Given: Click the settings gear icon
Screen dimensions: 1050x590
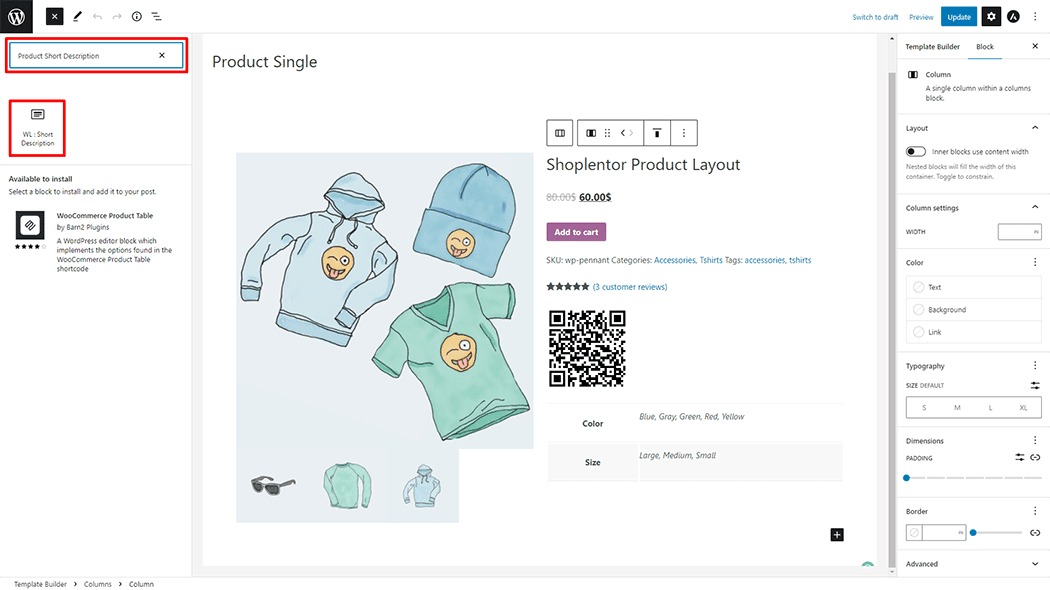Looking at the screenshot, I should click(991, 17).
